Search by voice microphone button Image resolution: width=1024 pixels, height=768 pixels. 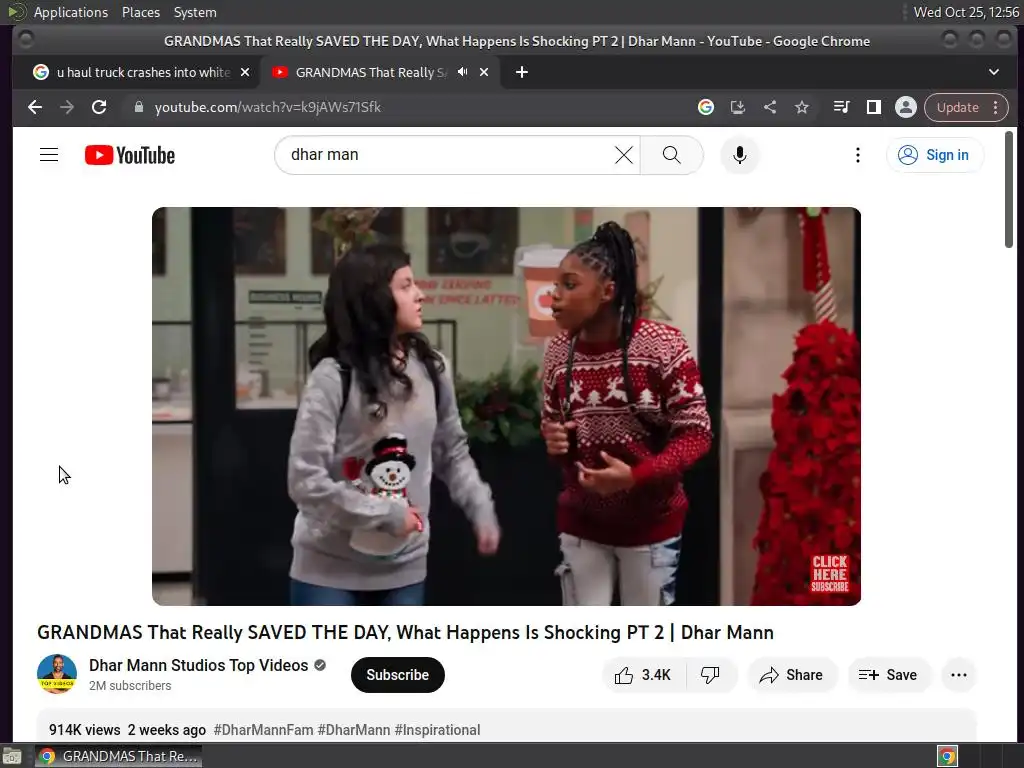739,155
